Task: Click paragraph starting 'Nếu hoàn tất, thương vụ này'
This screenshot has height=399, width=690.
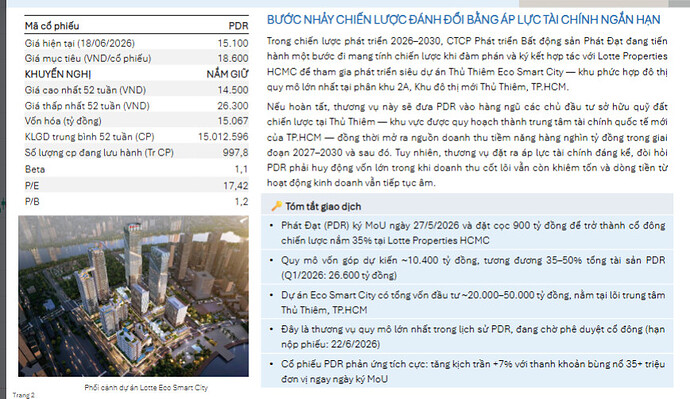Action: coord(467,145)
